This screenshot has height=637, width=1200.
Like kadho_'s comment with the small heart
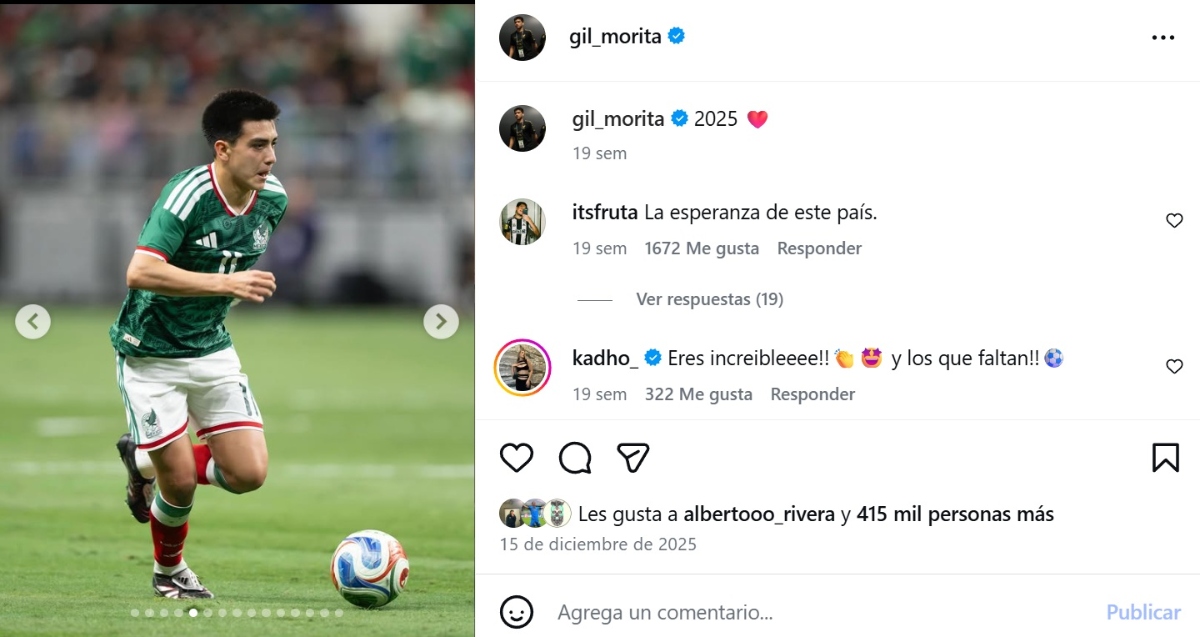pos(1173,367)
